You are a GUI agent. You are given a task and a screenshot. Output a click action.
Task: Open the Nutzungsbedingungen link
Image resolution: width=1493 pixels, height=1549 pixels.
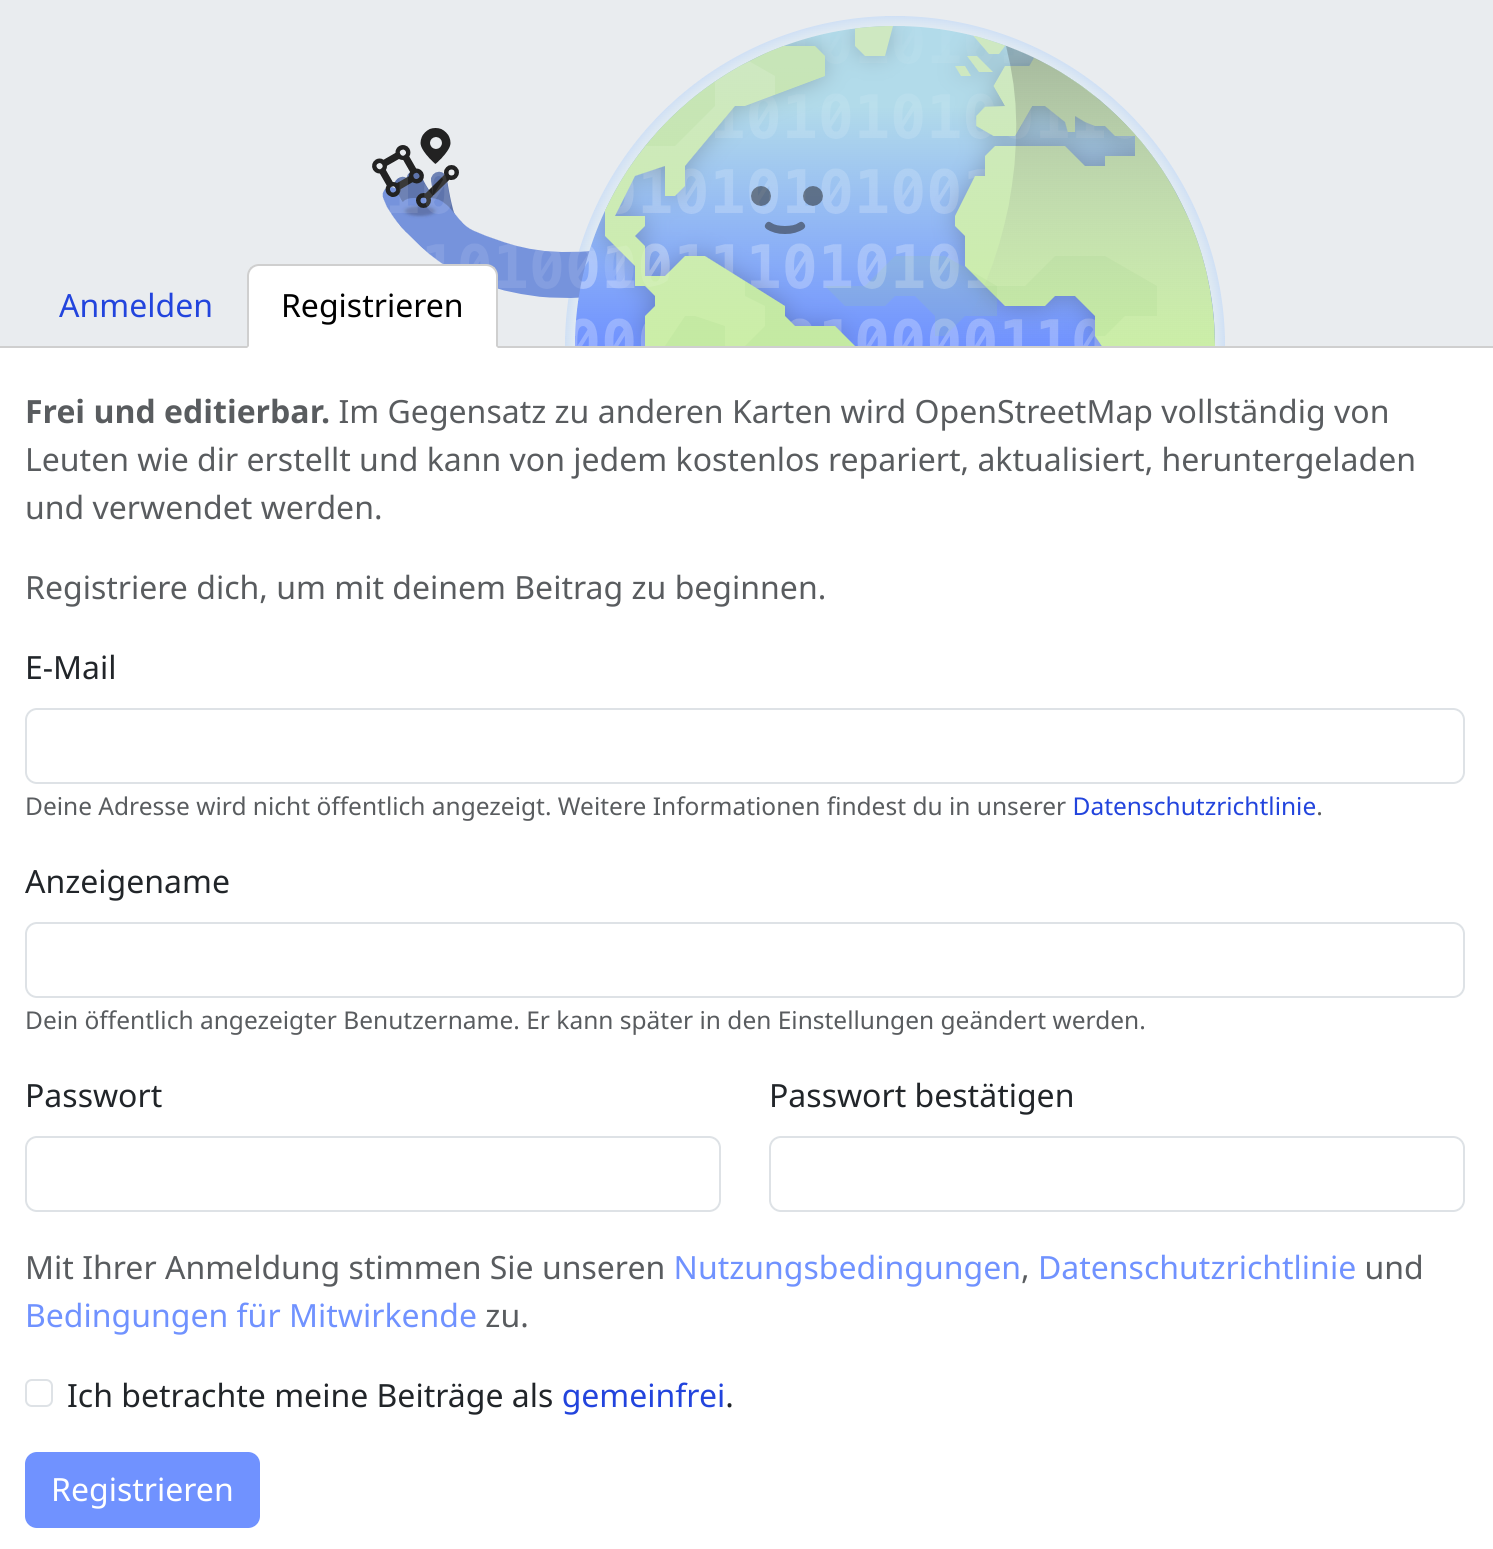845,1268
